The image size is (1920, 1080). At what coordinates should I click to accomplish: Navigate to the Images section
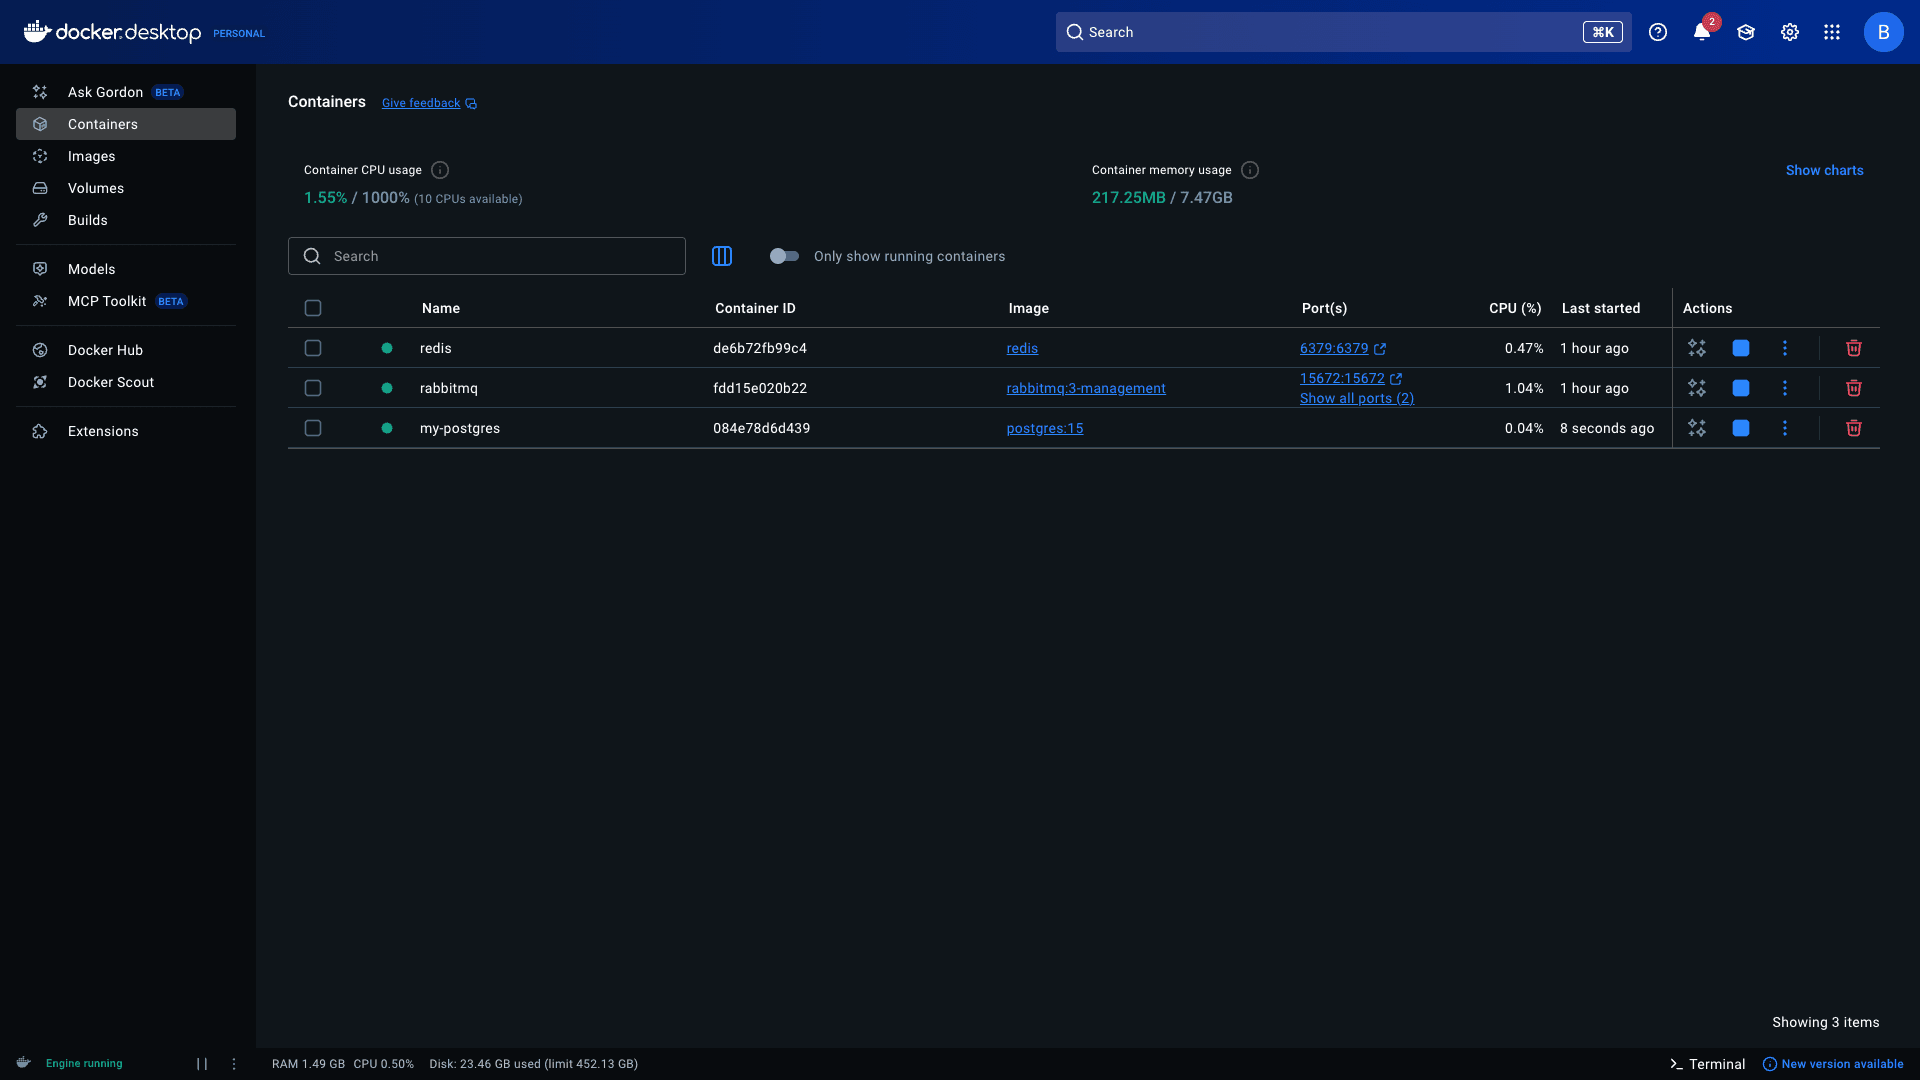92,156
